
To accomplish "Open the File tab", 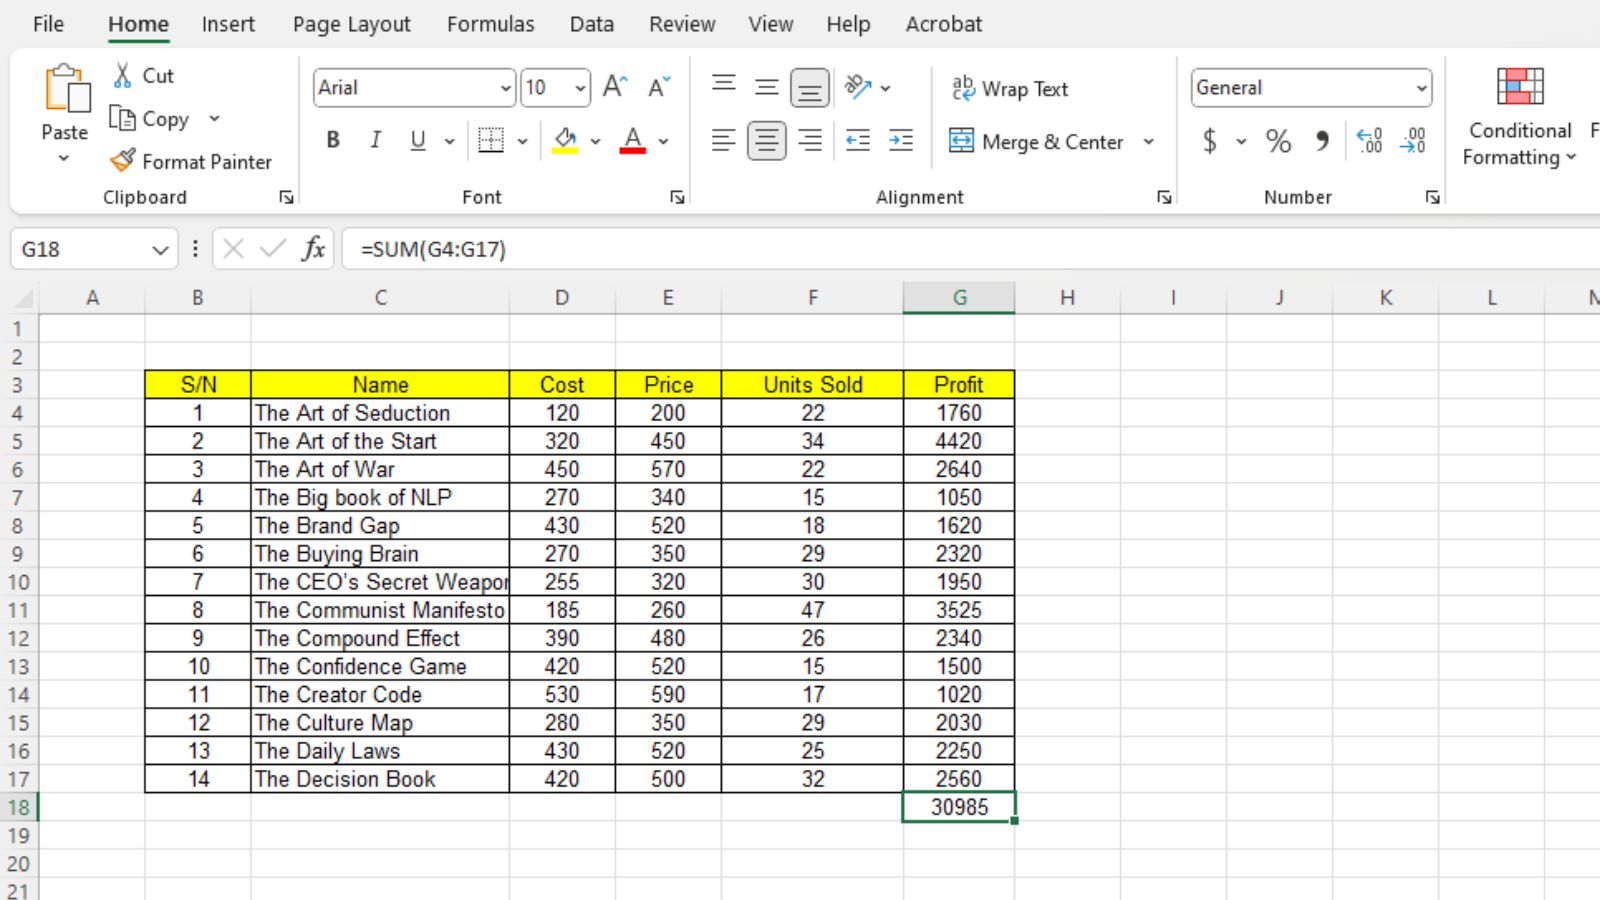I will pos(48,24).
